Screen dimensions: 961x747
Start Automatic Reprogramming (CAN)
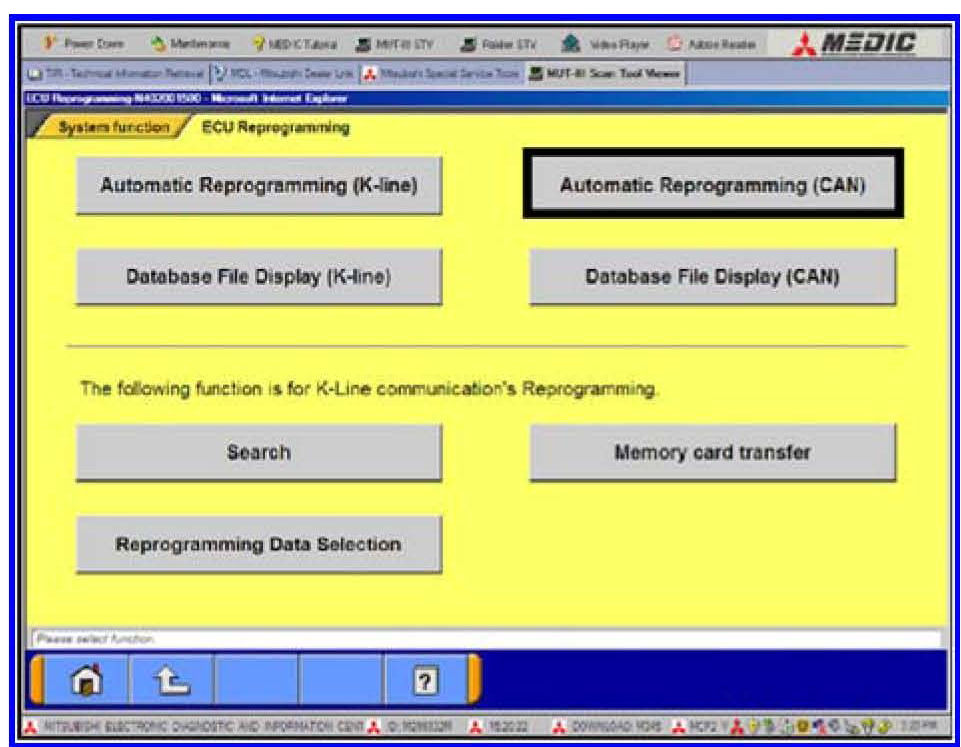click(712, 185)
